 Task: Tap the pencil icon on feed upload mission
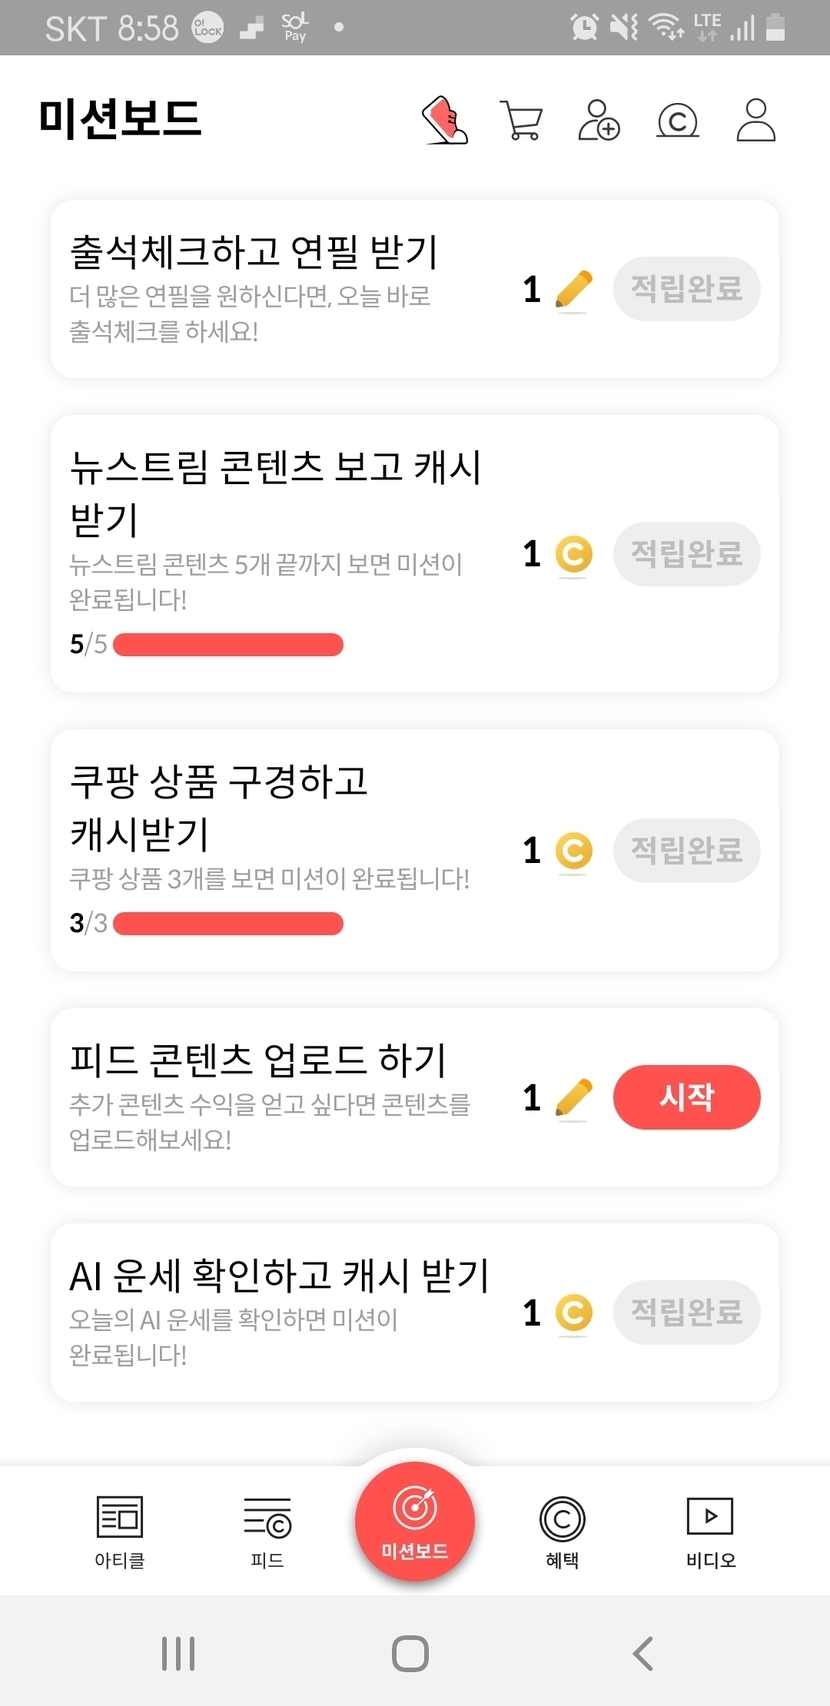click(573, 1098)
